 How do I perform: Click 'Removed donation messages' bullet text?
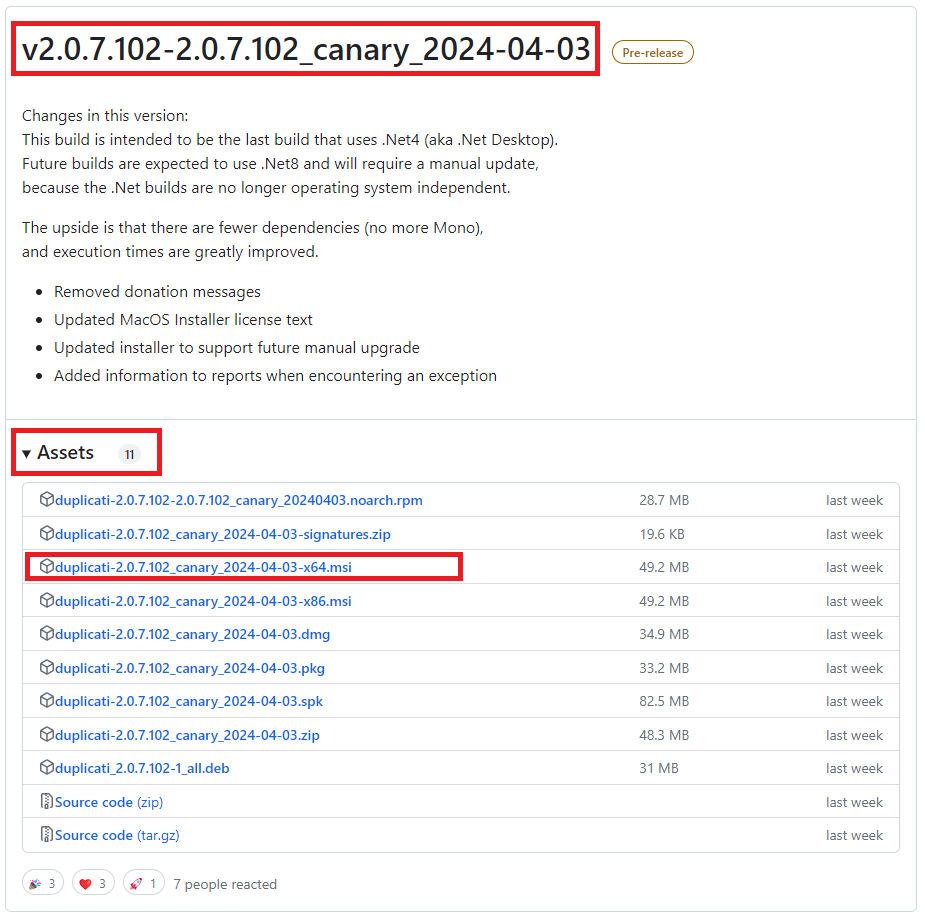coord(158,292)
